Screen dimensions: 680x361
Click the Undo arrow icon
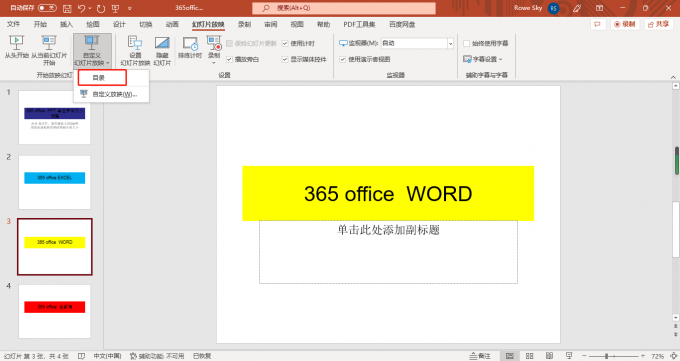tap(82, 8)
